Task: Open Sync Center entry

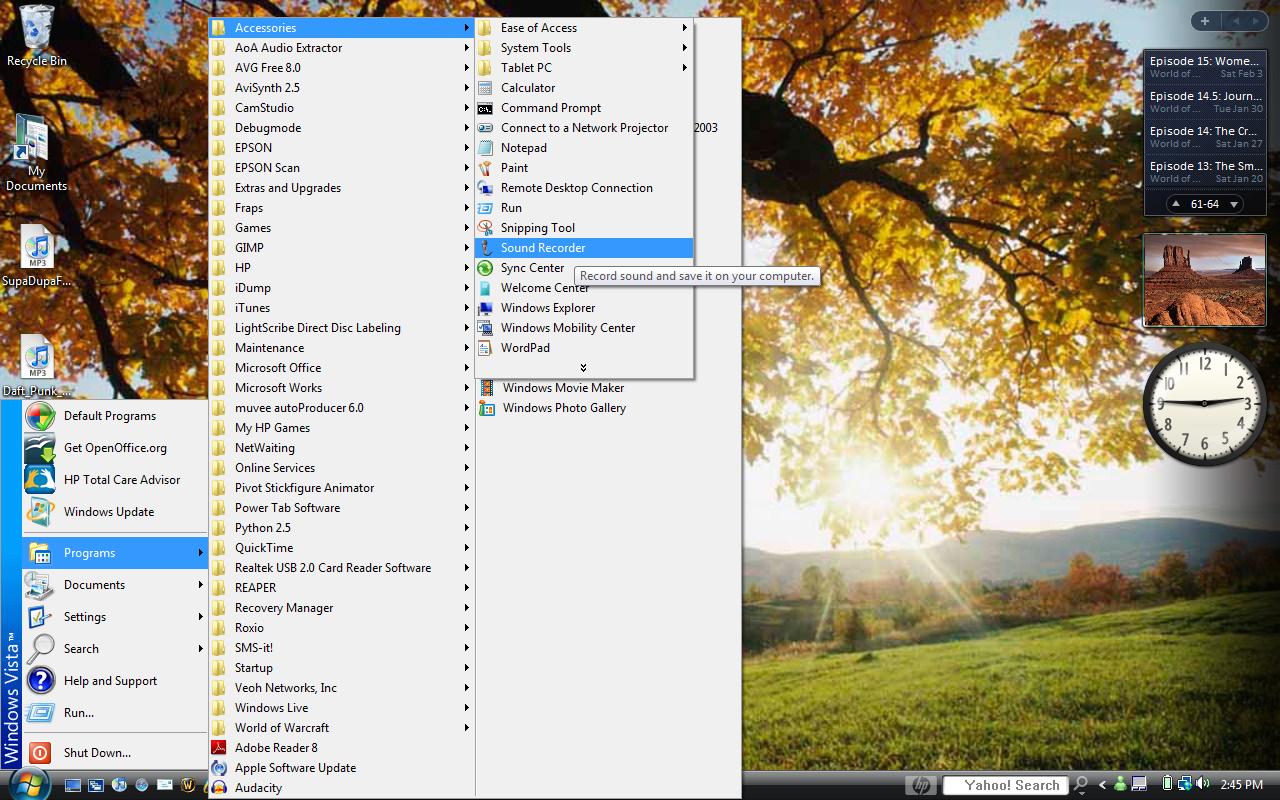Action: pos(584,268)
